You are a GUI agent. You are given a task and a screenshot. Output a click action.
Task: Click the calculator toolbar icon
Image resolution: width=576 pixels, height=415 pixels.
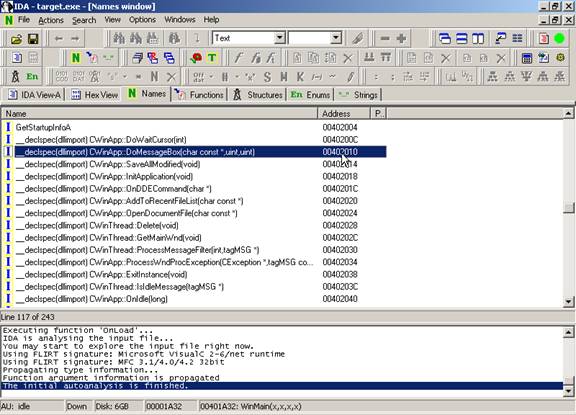click(x=527, y=58)
